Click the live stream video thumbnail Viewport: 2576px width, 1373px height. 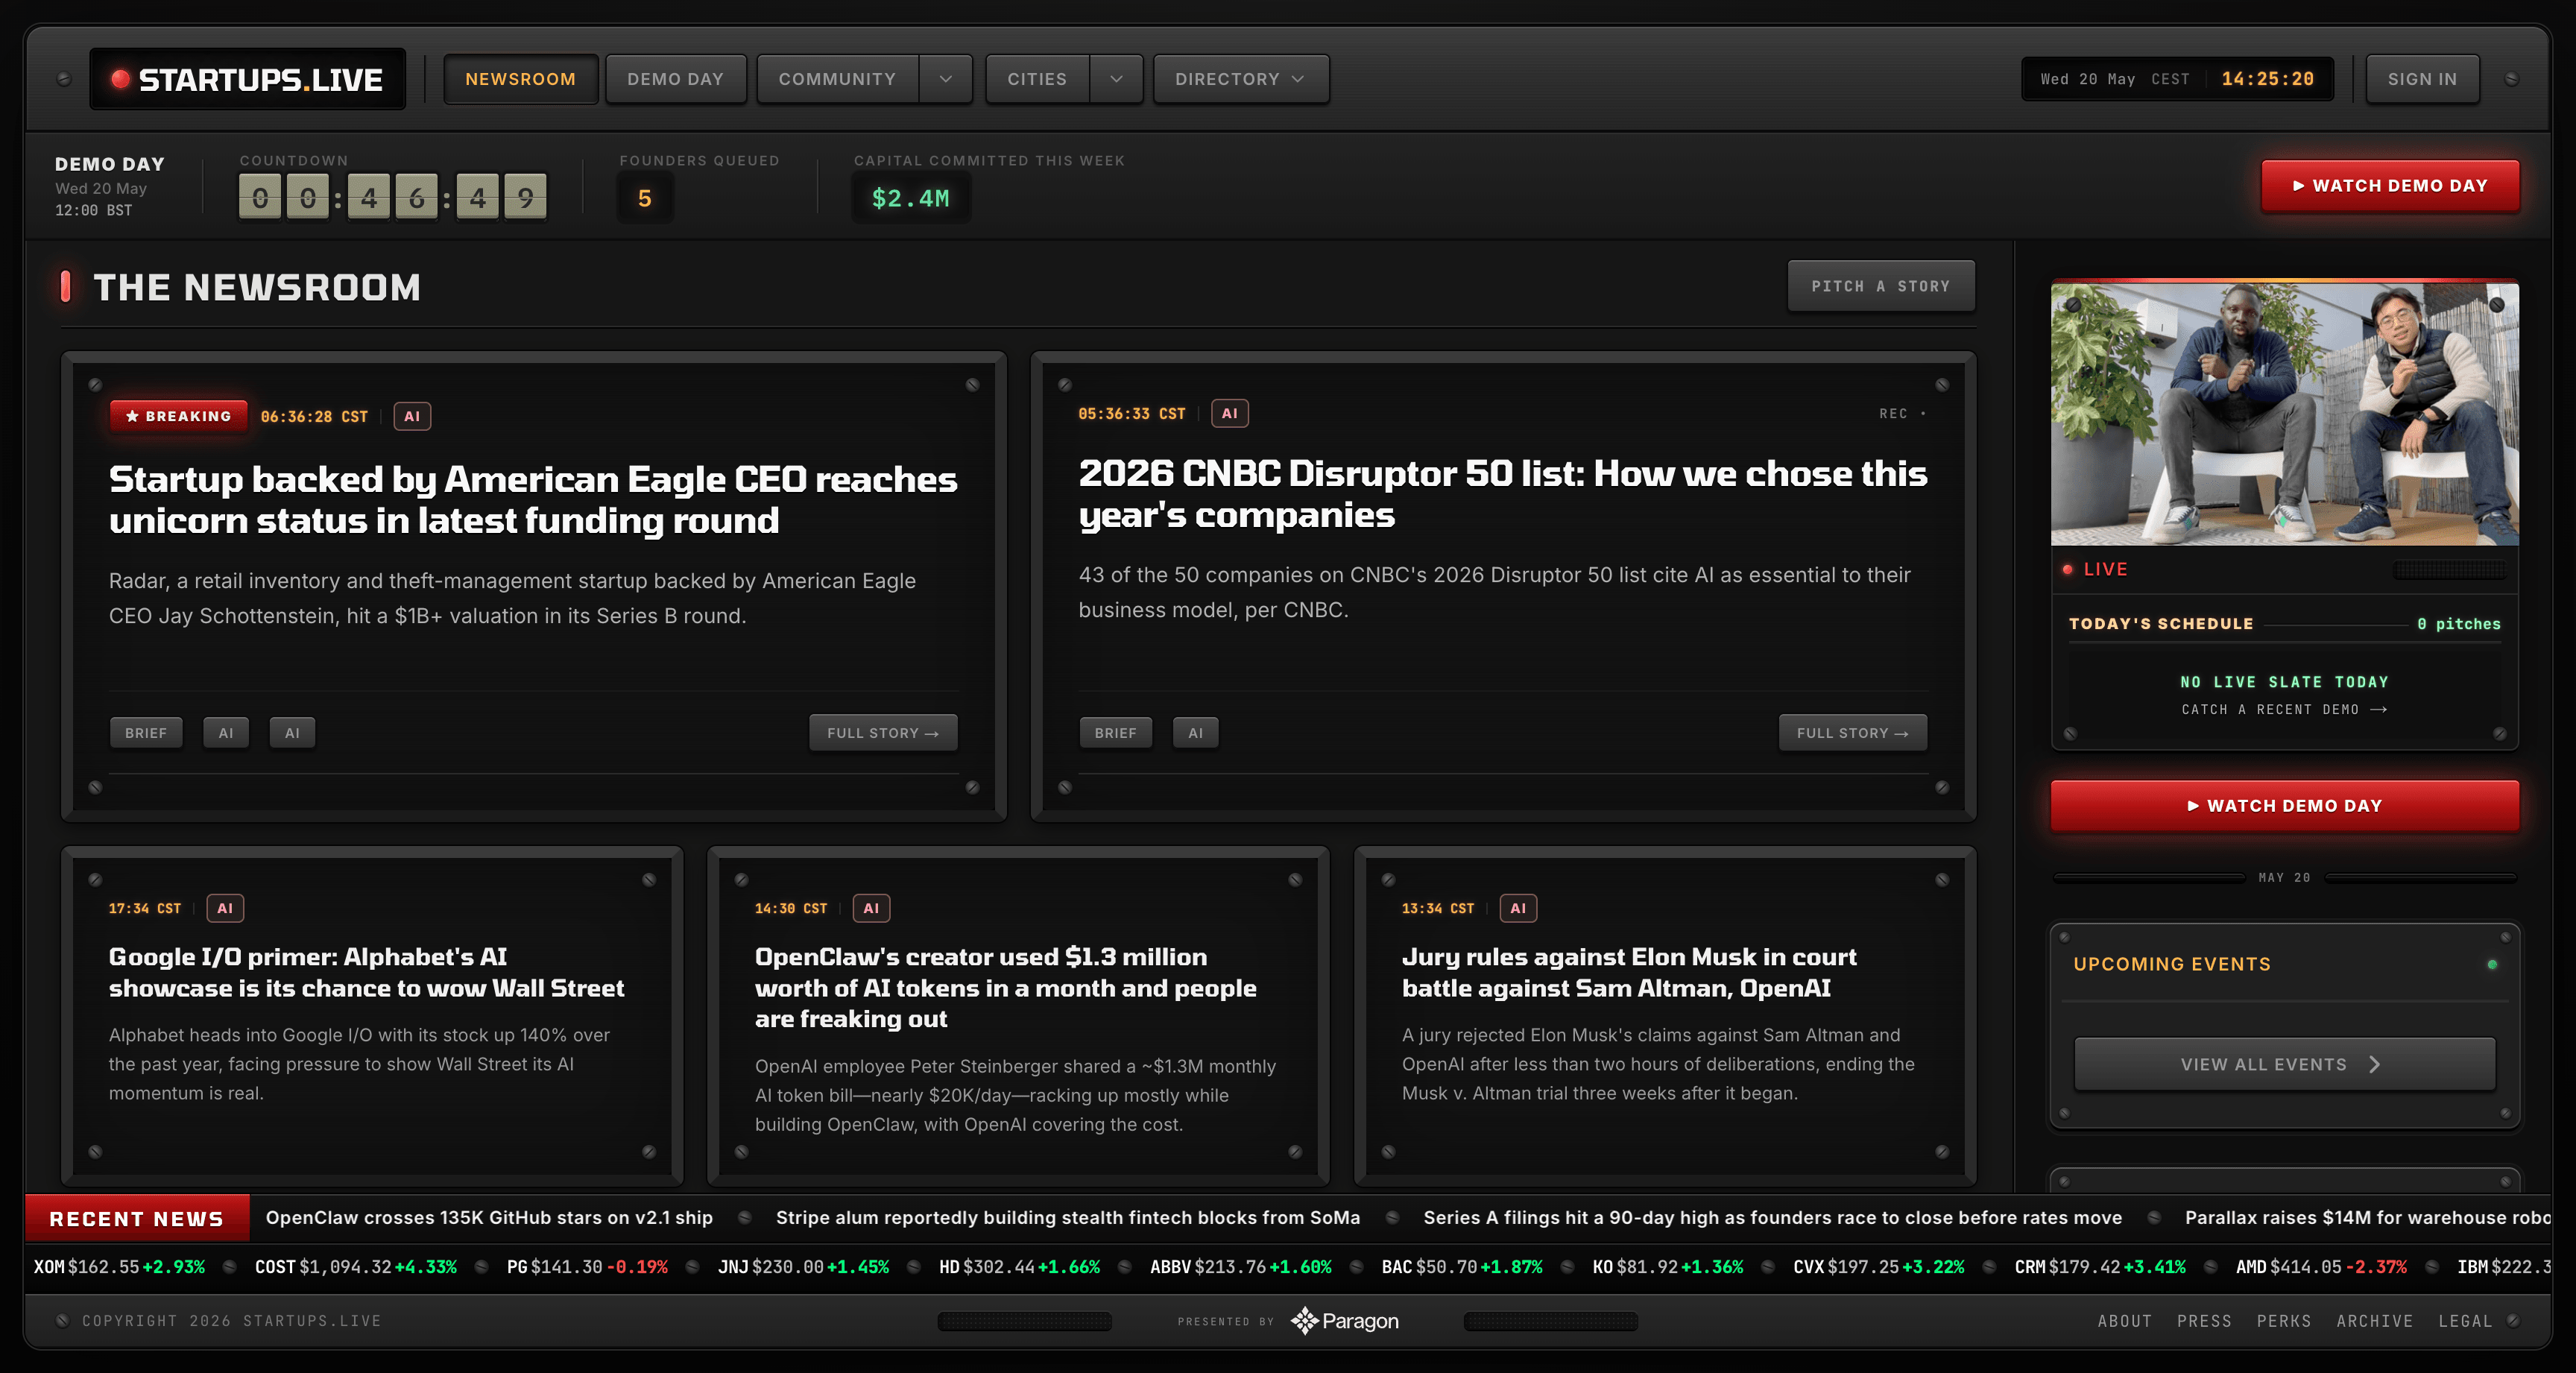(x=2284, y=414)
